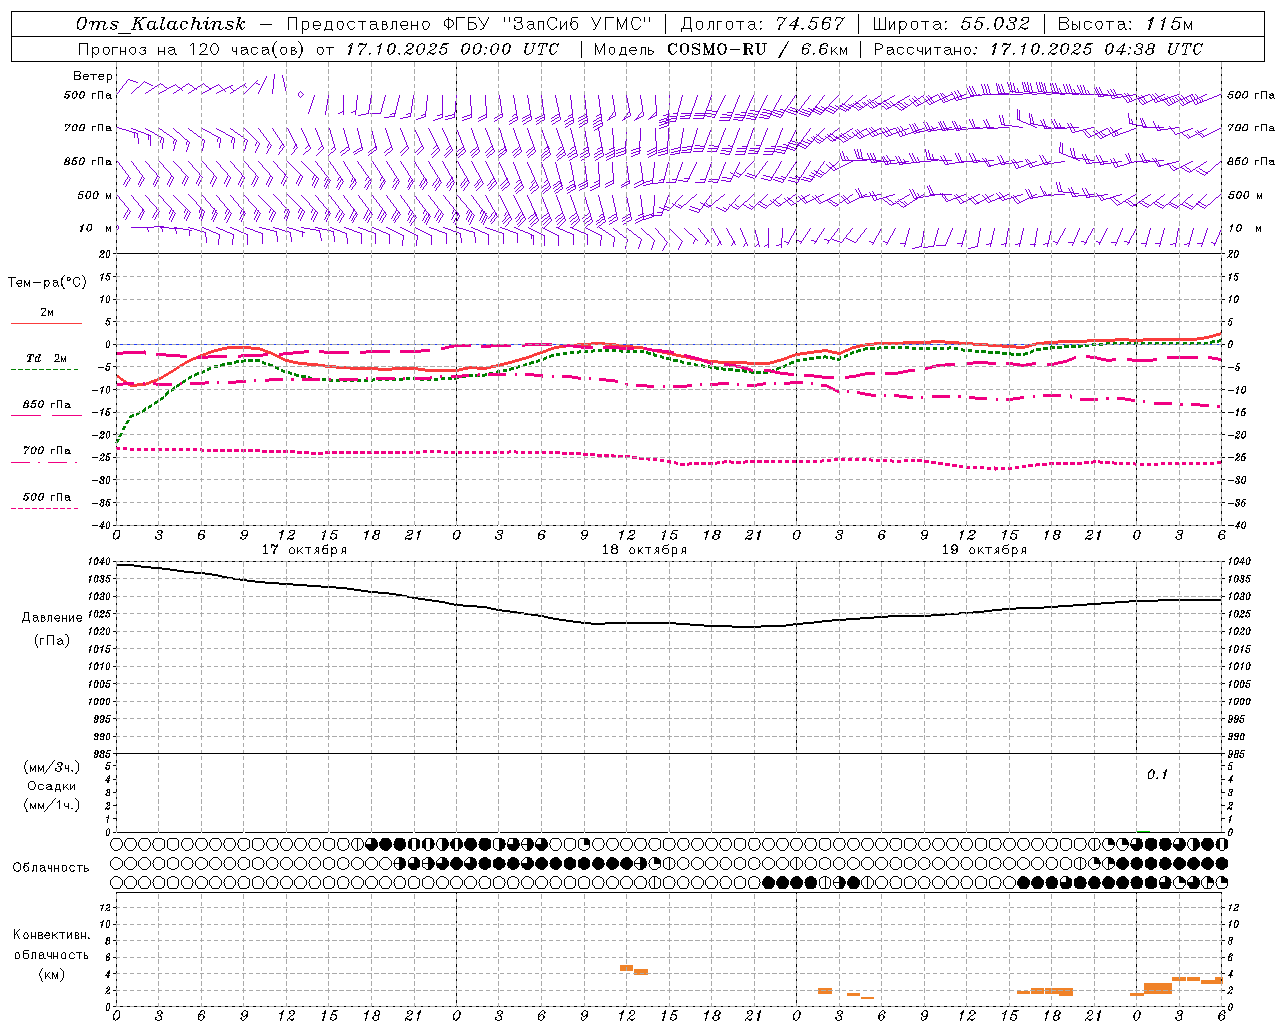Click the 'Прогноз на 120 часа(ов)' text

point(192,49)
